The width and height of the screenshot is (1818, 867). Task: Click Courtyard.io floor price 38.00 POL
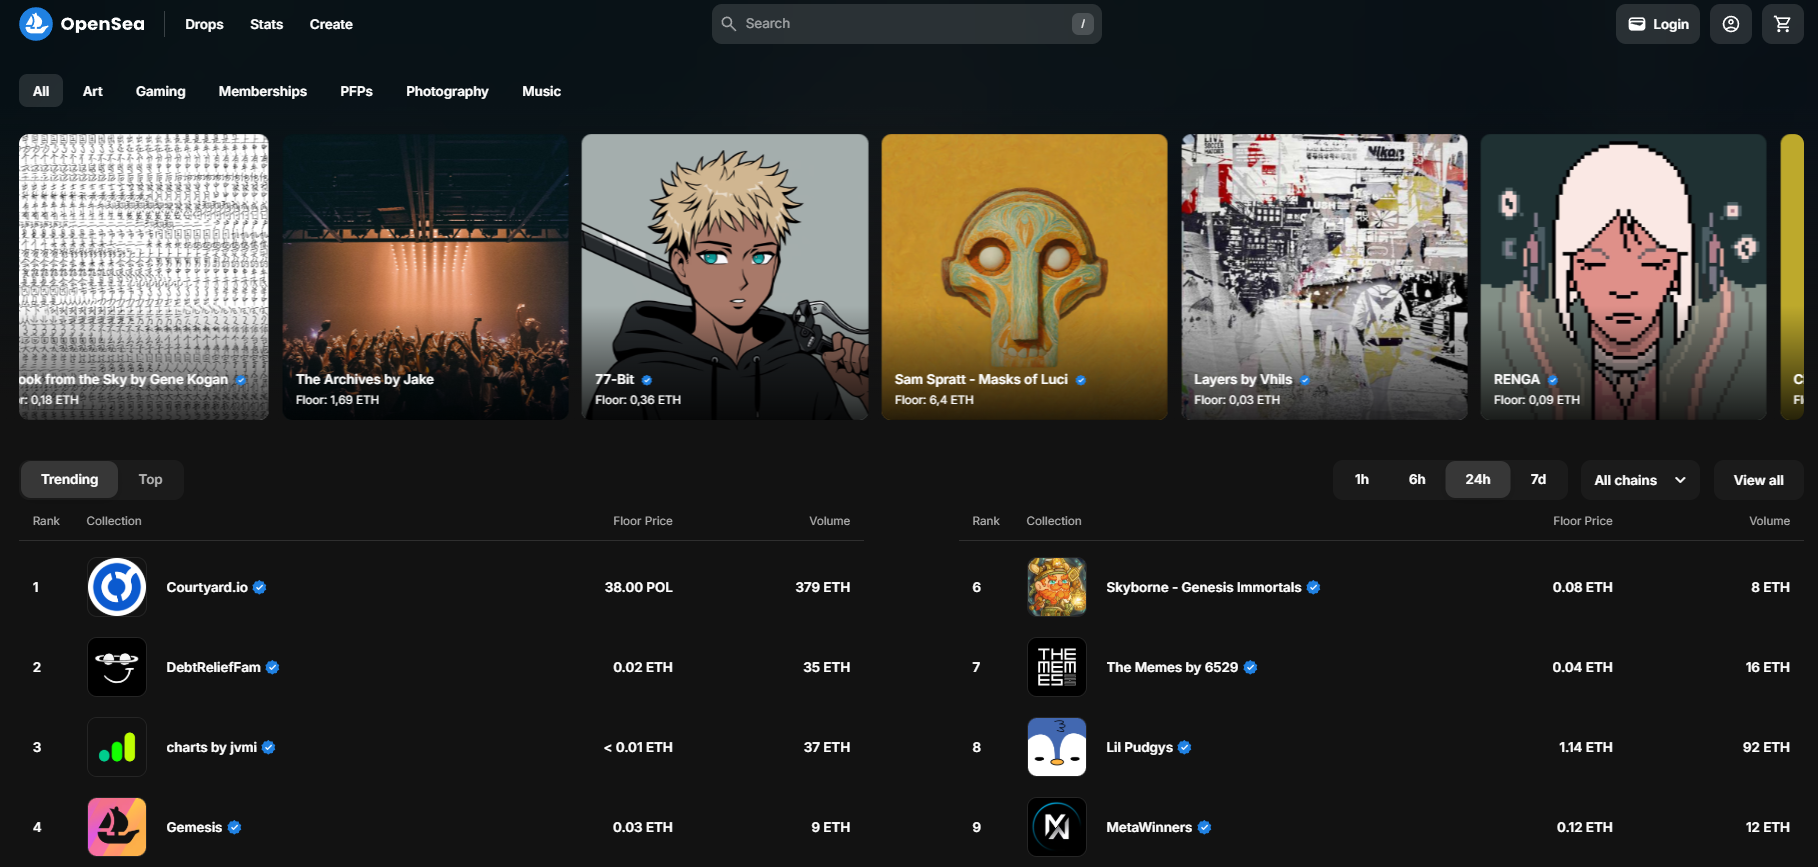(x=639, y=587)
